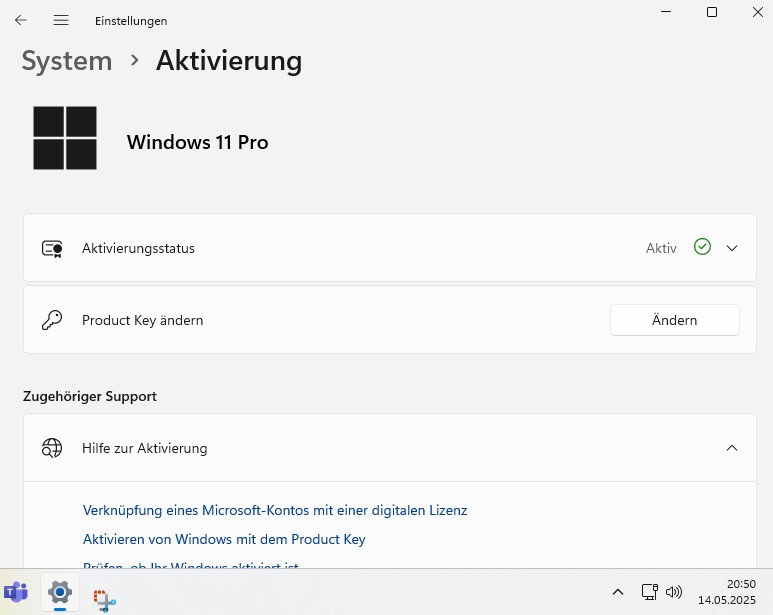Open the hamburger navigation menu
This screenshot has height=615, width=773.
pyautogui.click(x=61, y=20)
